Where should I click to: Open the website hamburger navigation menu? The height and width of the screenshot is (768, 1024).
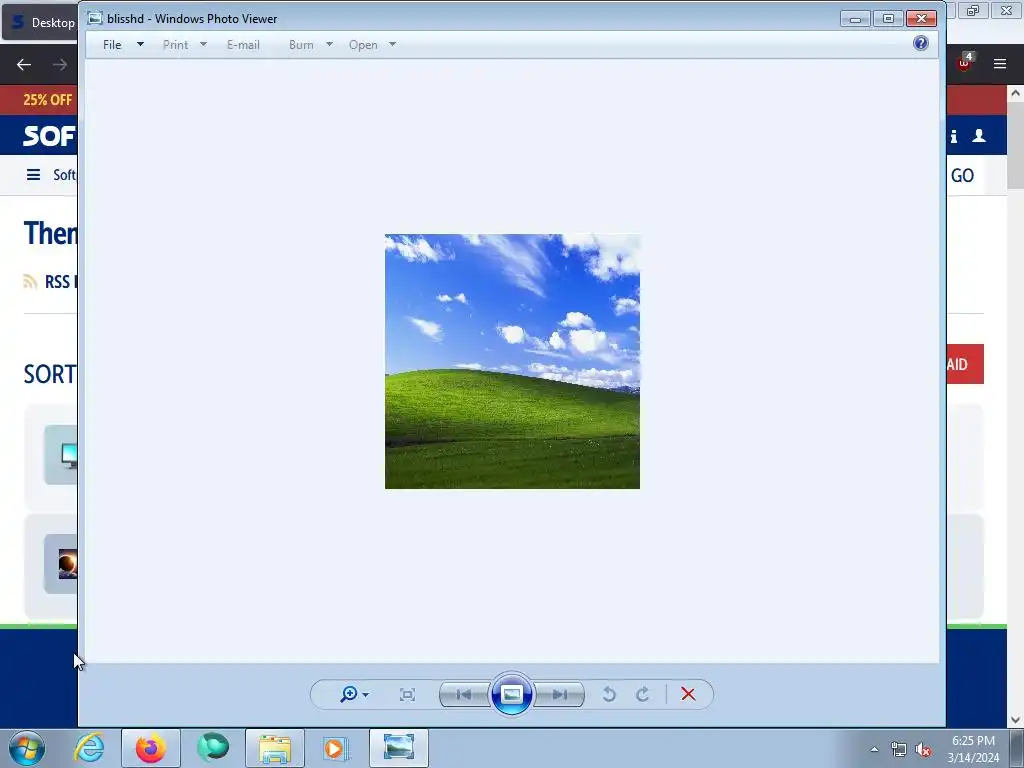(33, 174)
